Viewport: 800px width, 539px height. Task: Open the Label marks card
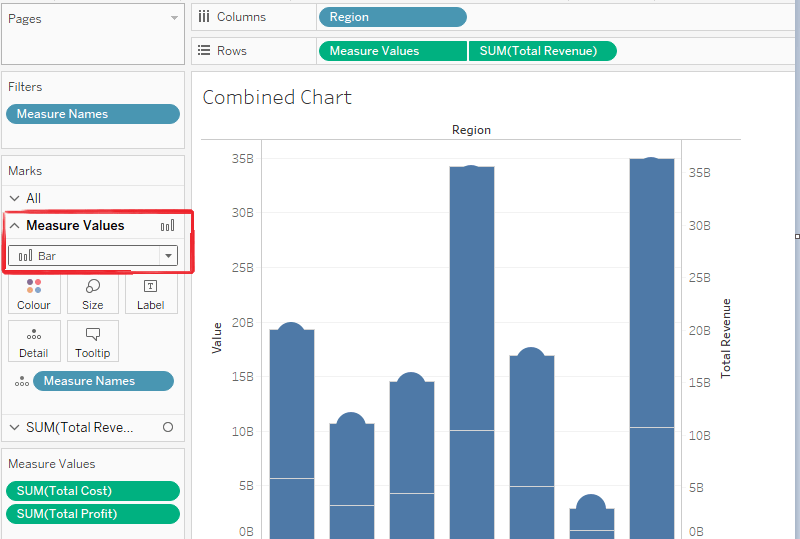click(x=151, y=293)
